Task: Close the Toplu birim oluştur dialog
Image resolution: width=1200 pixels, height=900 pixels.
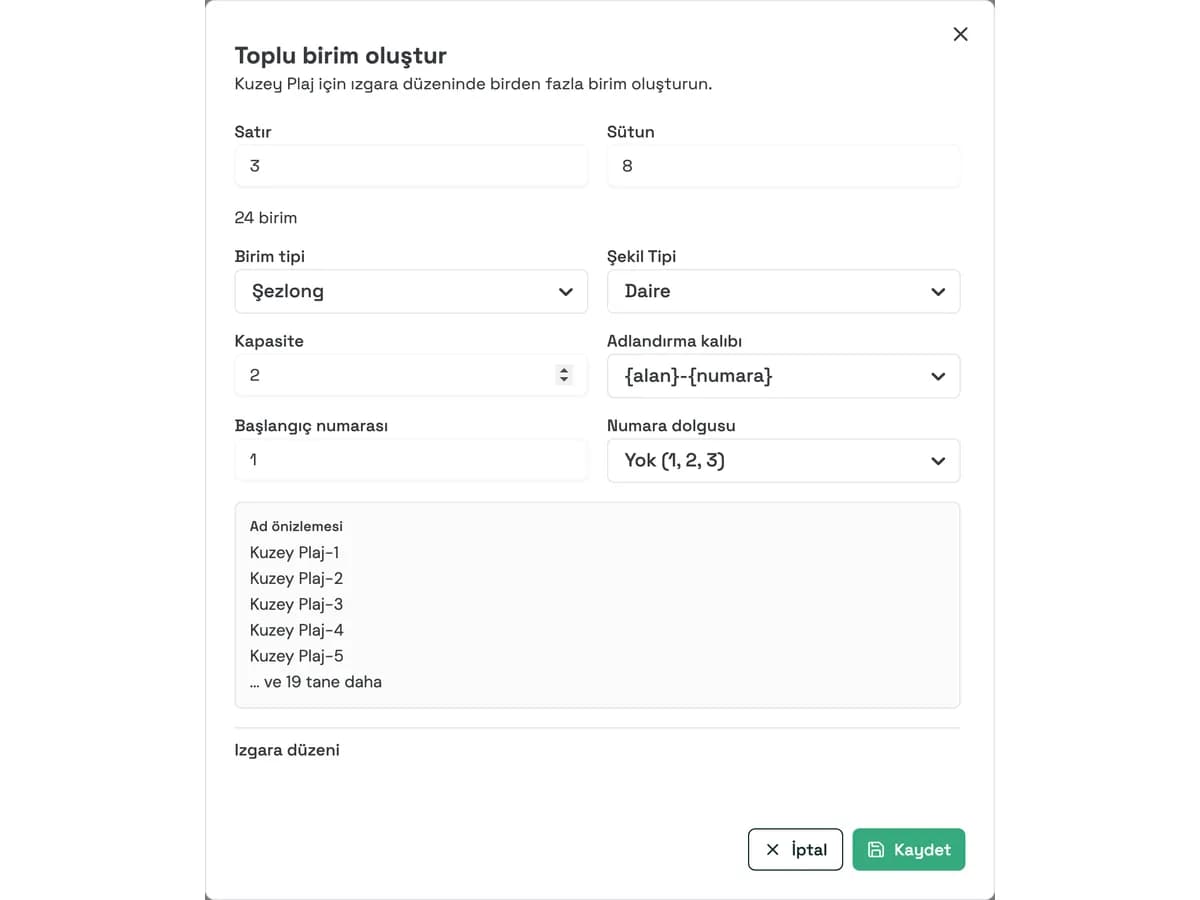Action: pos(960,34)
